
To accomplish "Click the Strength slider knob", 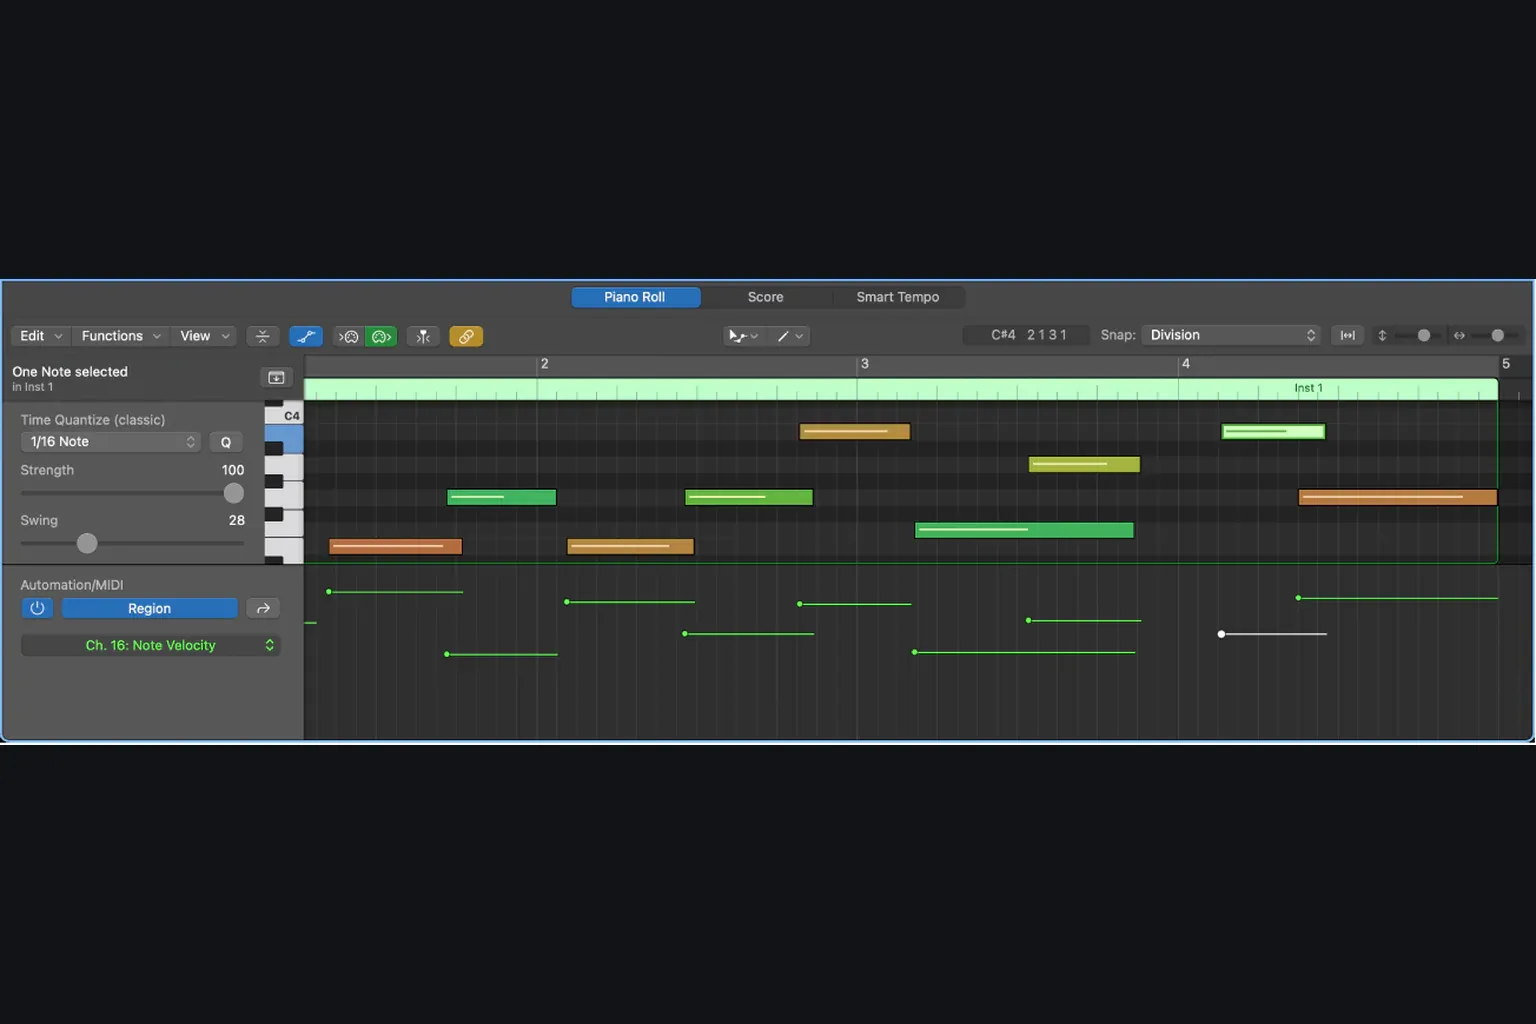I will [x=234, y=493].
